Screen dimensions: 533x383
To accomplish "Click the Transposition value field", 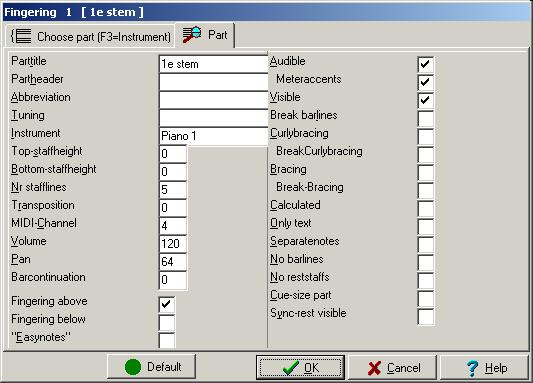I will (173, 208).
